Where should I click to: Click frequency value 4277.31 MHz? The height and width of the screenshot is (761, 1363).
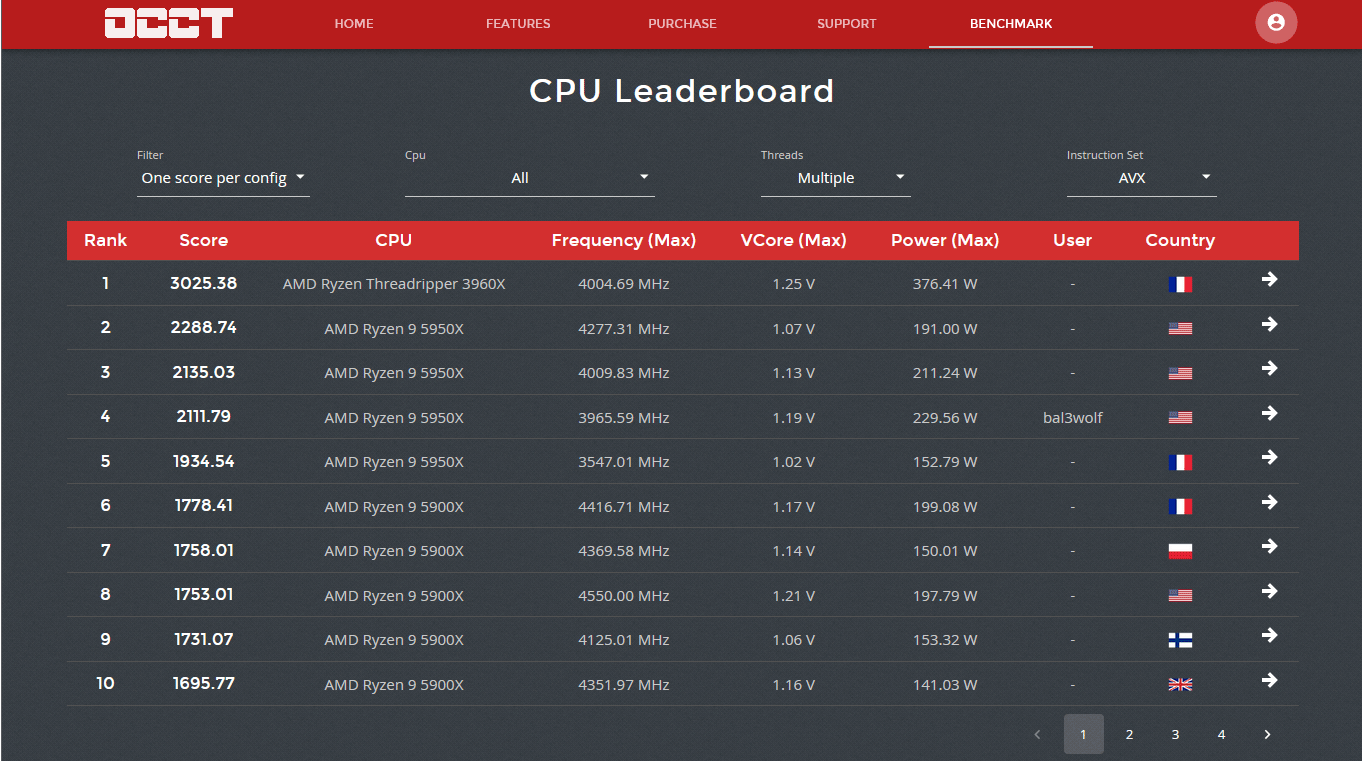coord(624,329)
